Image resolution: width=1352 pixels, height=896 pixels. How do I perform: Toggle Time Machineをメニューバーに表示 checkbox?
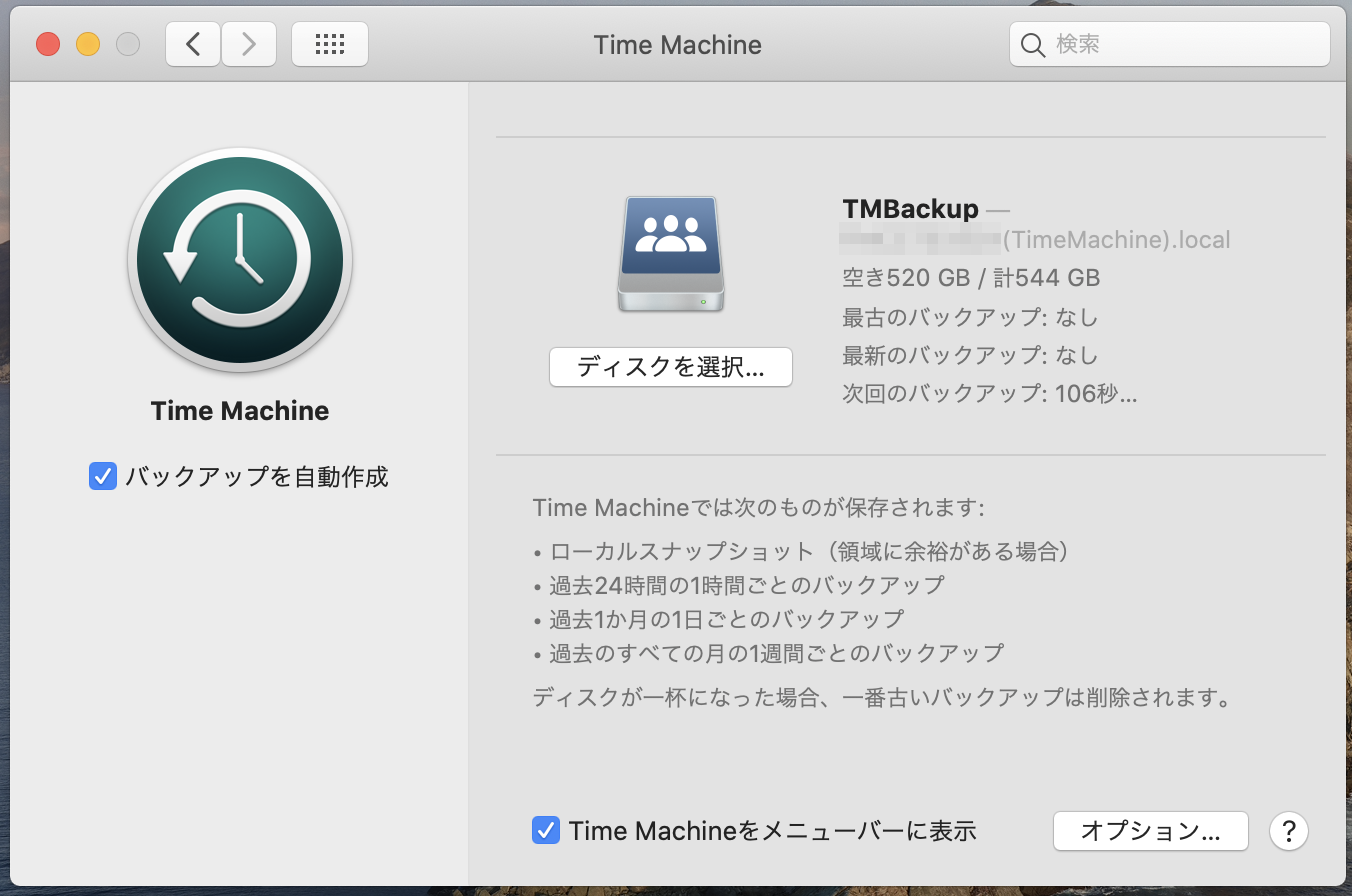click(545, 830)
